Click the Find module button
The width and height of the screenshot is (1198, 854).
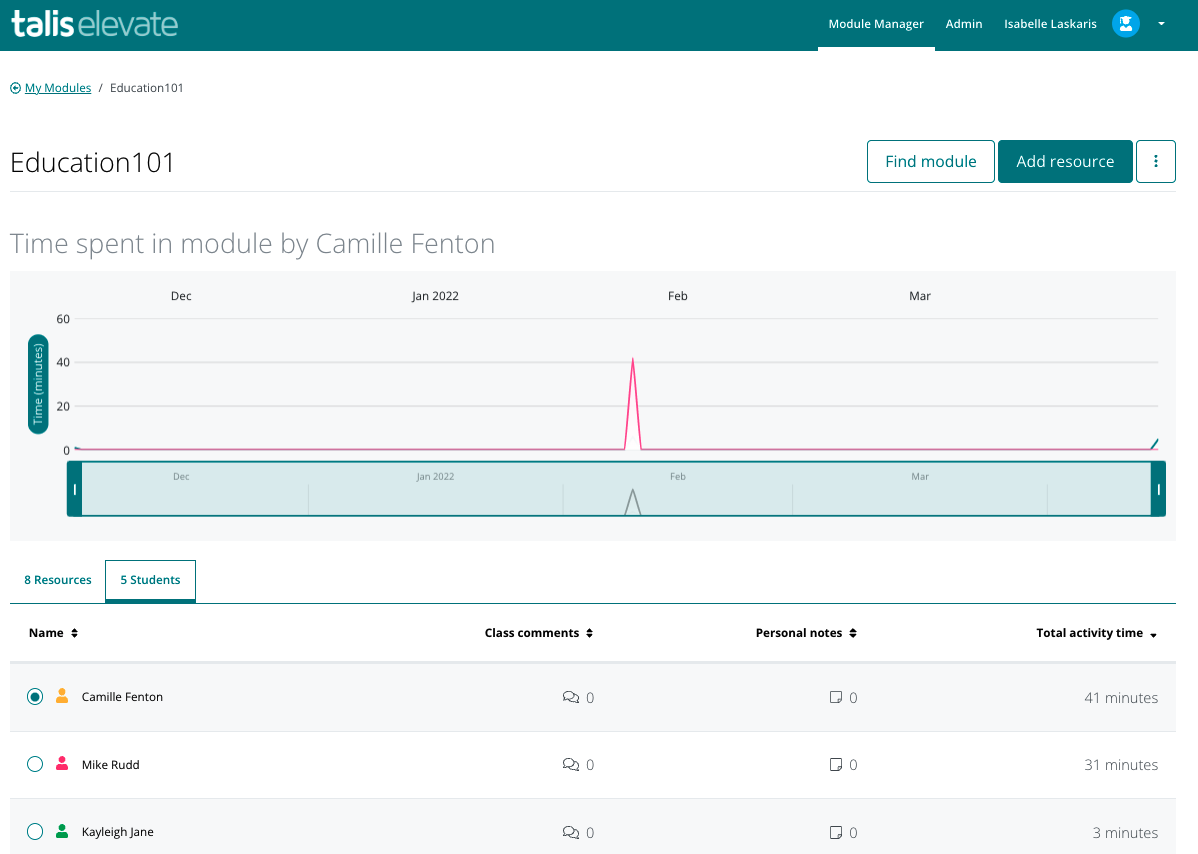point(931,161)
